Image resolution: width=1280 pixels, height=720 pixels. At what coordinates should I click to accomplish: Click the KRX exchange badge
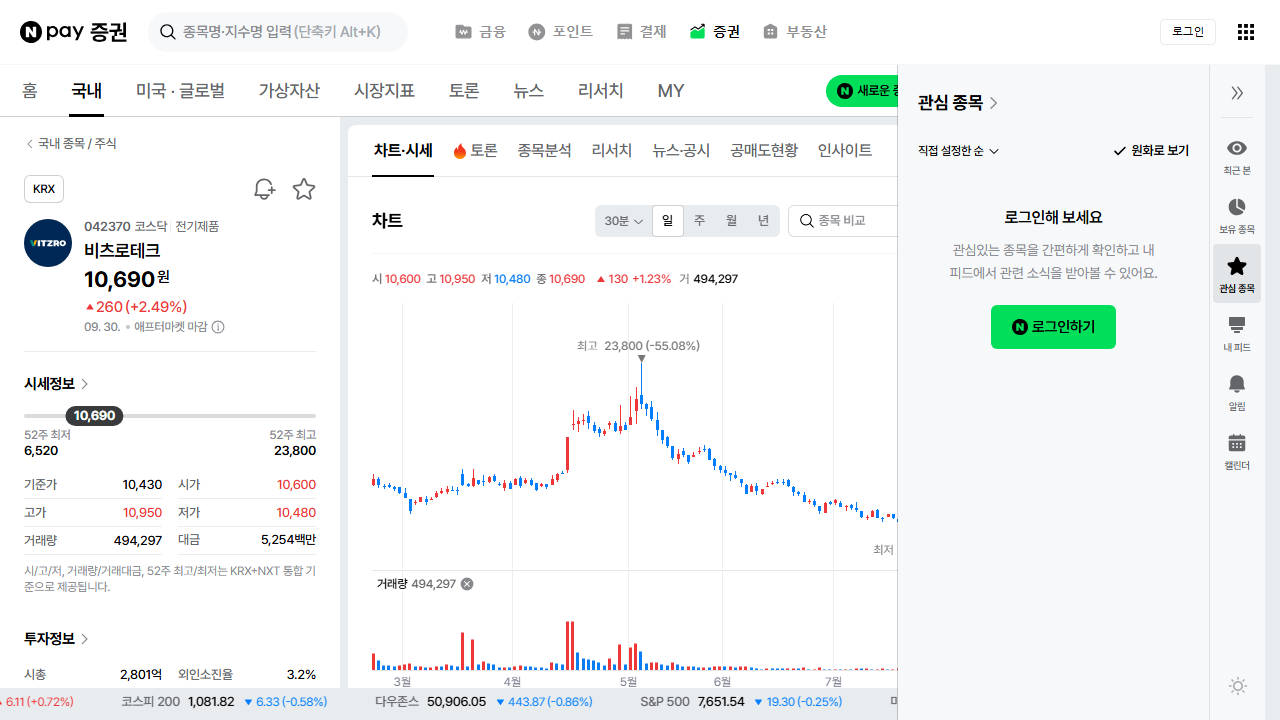(x=44, y=189)
